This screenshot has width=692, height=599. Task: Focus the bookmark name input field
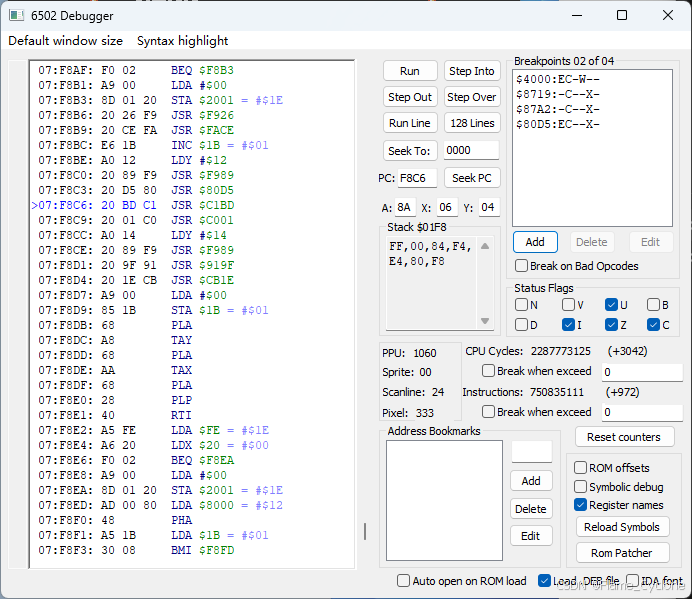[531, 451]
